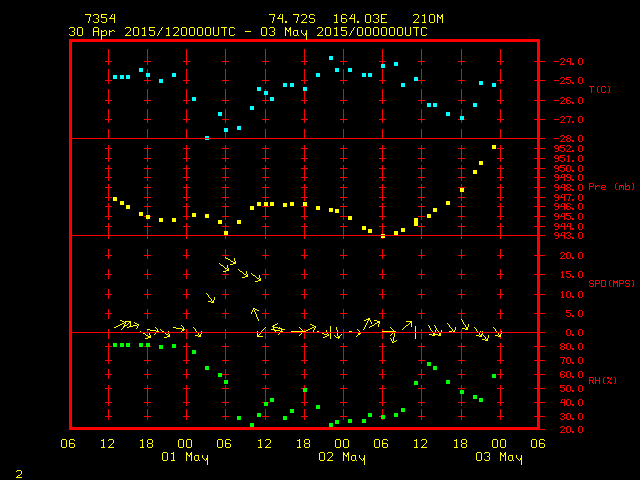Click the "01 May" date label
The height and width of the screenshot is (480, 640).
(x=185, y=457)
